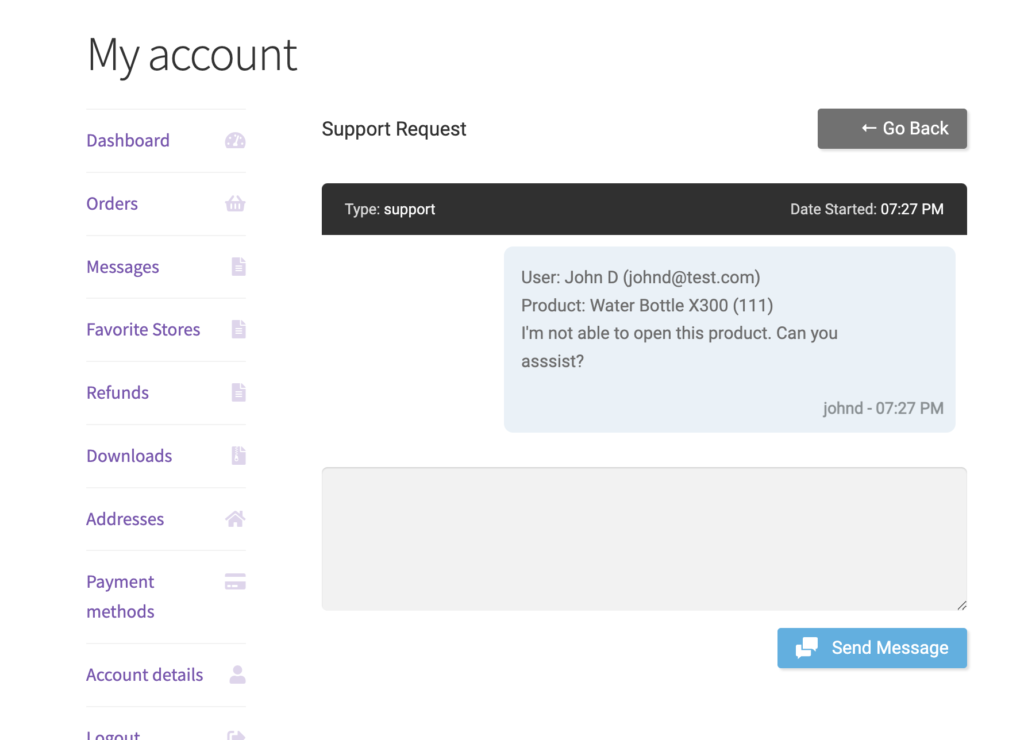Screen dimensions: 1024x740
Task: Open Favorite Stores in sidebar
Action: click(x=143, y=329)
